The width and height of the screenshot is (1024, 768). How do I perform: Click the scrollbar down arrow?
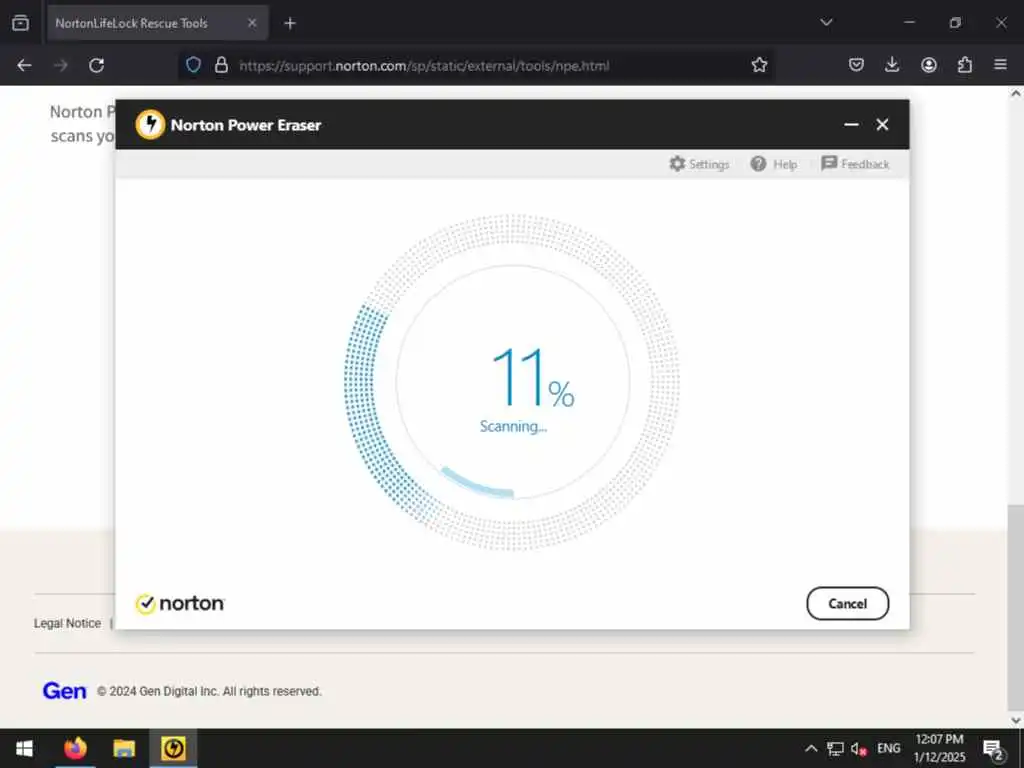(1016, 720)
